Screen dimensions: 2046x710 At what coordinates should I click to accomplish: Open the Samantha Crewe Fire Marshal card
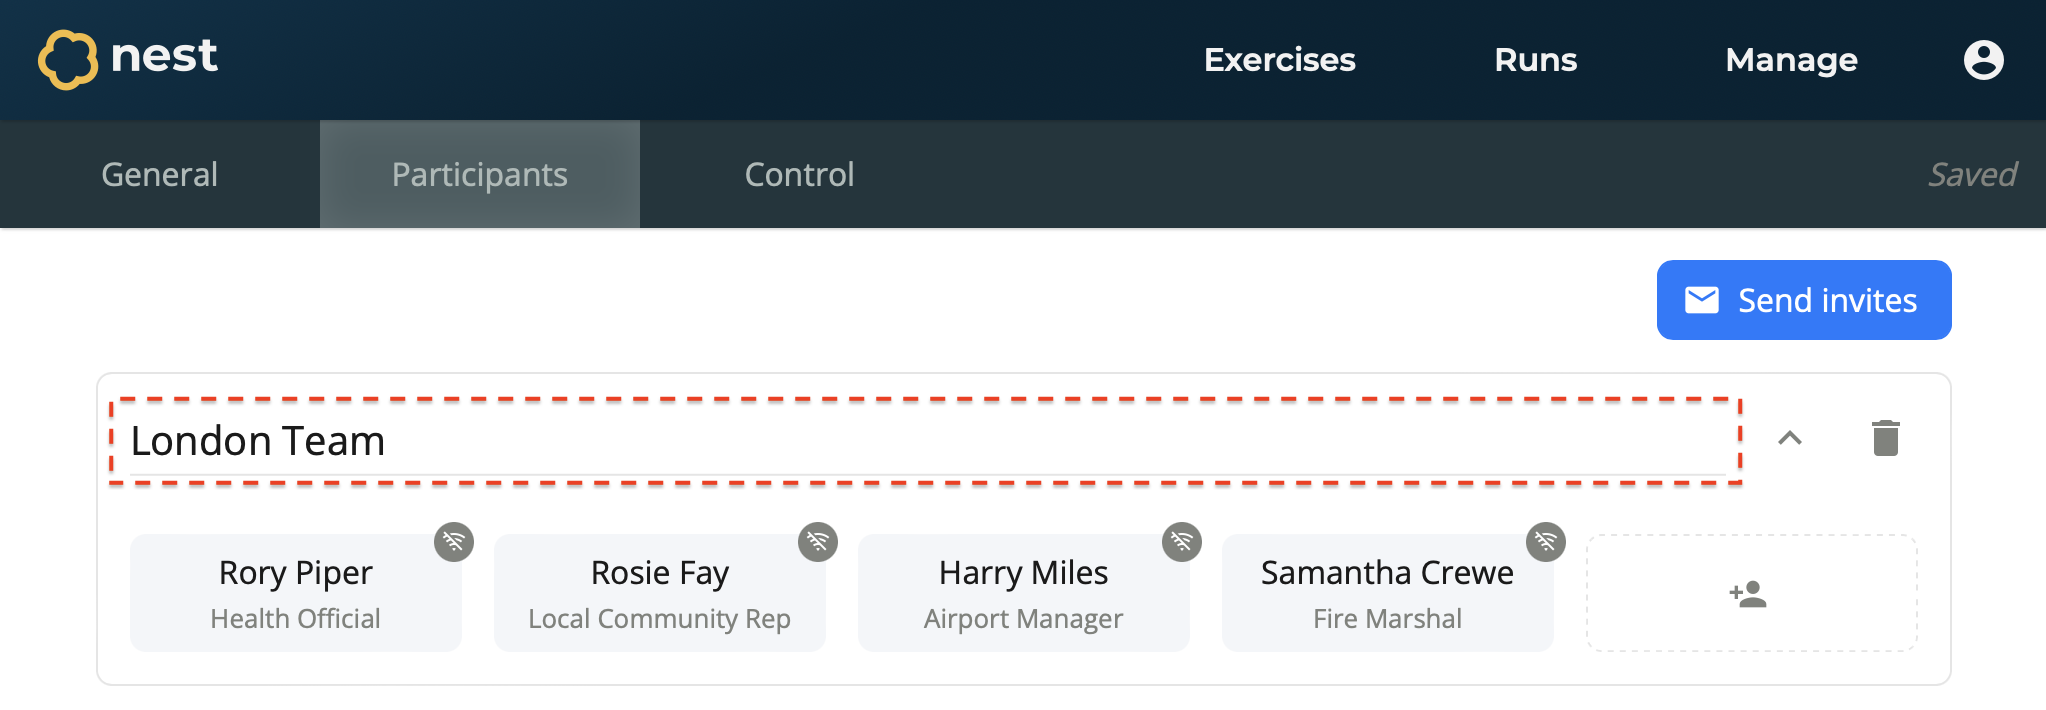pos(1387,594)
